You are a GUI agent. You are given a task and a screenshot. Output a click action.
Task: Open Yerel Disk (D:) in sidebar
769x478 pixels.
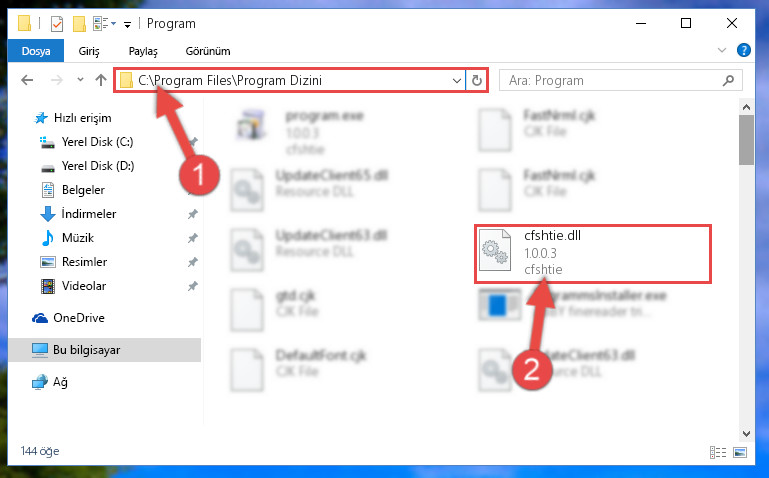tap(98, 166)
